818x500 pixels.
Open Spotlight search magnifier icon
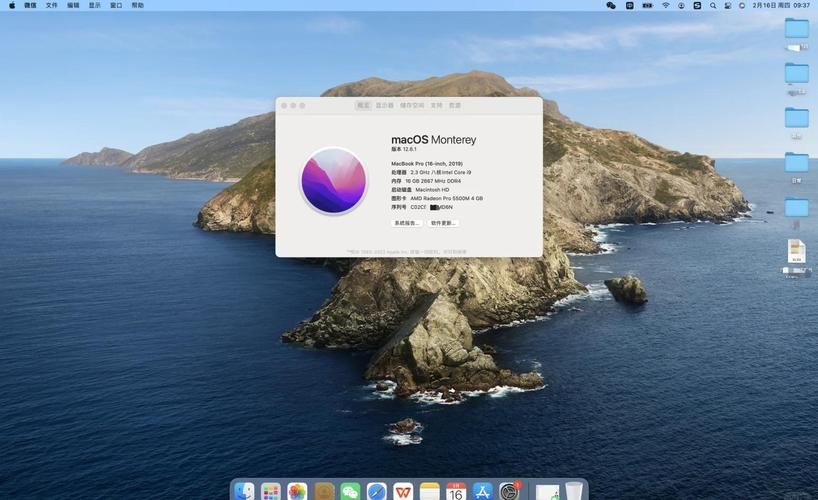coord(713,5)
